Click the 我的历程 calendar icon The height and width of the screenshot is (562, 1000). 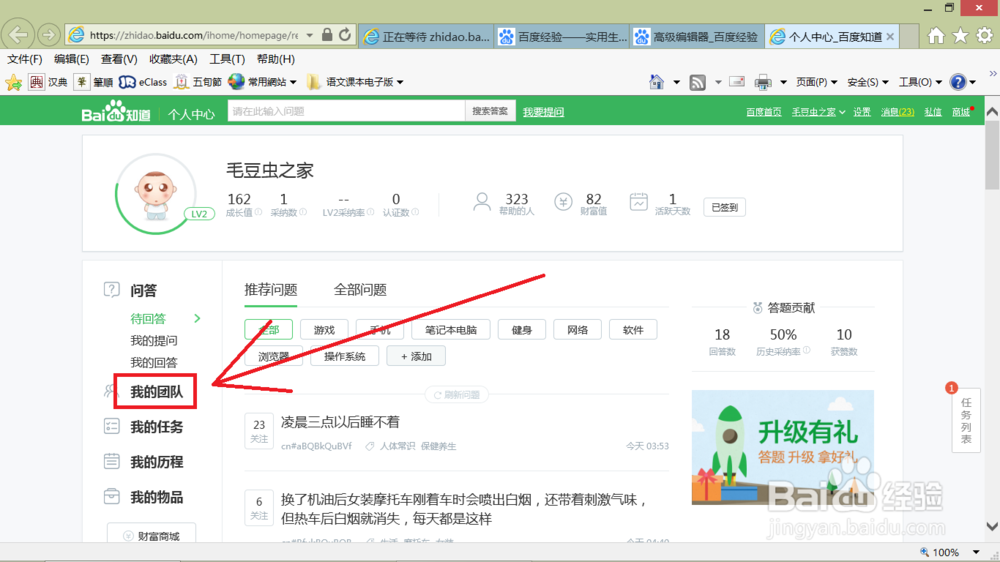112,461
